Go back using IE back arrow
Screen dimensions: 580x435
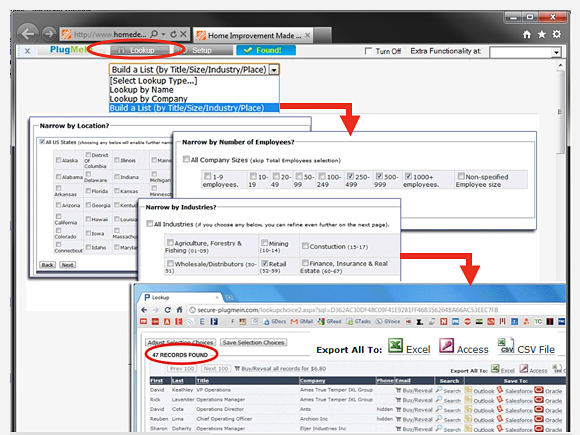pos(27,34)
